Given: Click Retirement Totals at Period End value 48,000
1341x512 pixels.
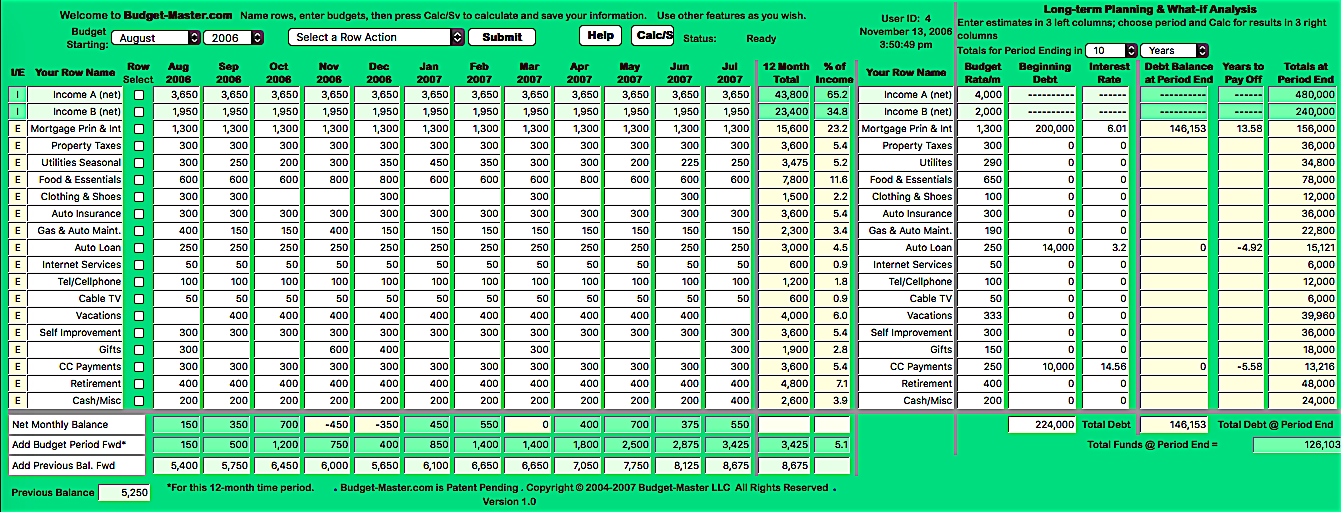Looking at the screenshot, I should (1303, 384).
